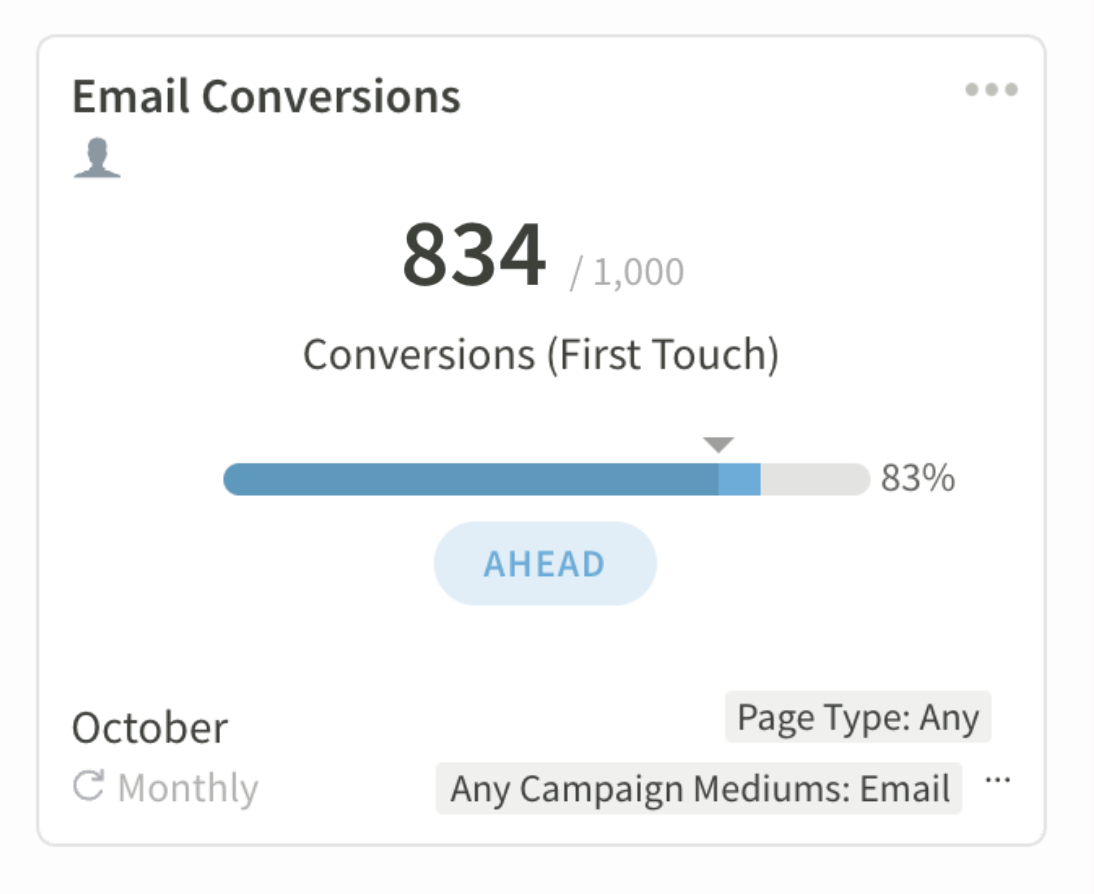Click the AHEAD status badge
The width and height of the screenshot is (1094, 894).
[545, 564]
